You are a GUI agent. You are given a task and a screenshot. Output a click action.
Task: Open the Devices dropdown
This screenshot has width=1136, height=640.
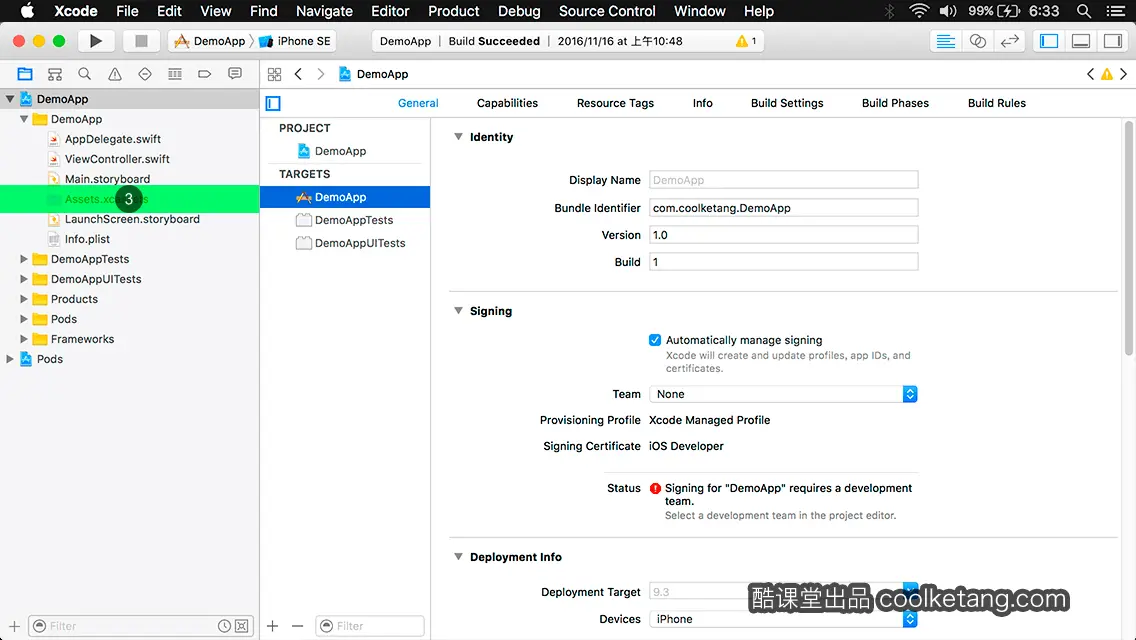tap(783, 619)
